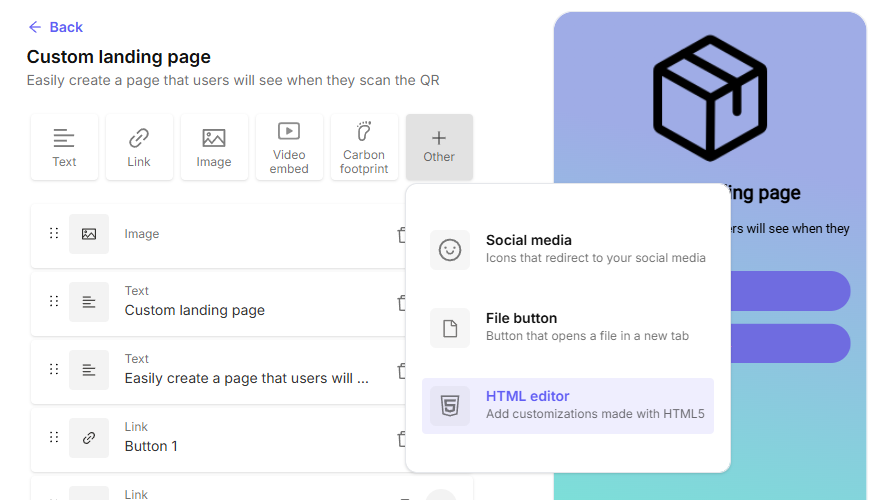This screenshot has height=500, width=890.
Task: Open the Other blocks menu
Action: [439, 147]
